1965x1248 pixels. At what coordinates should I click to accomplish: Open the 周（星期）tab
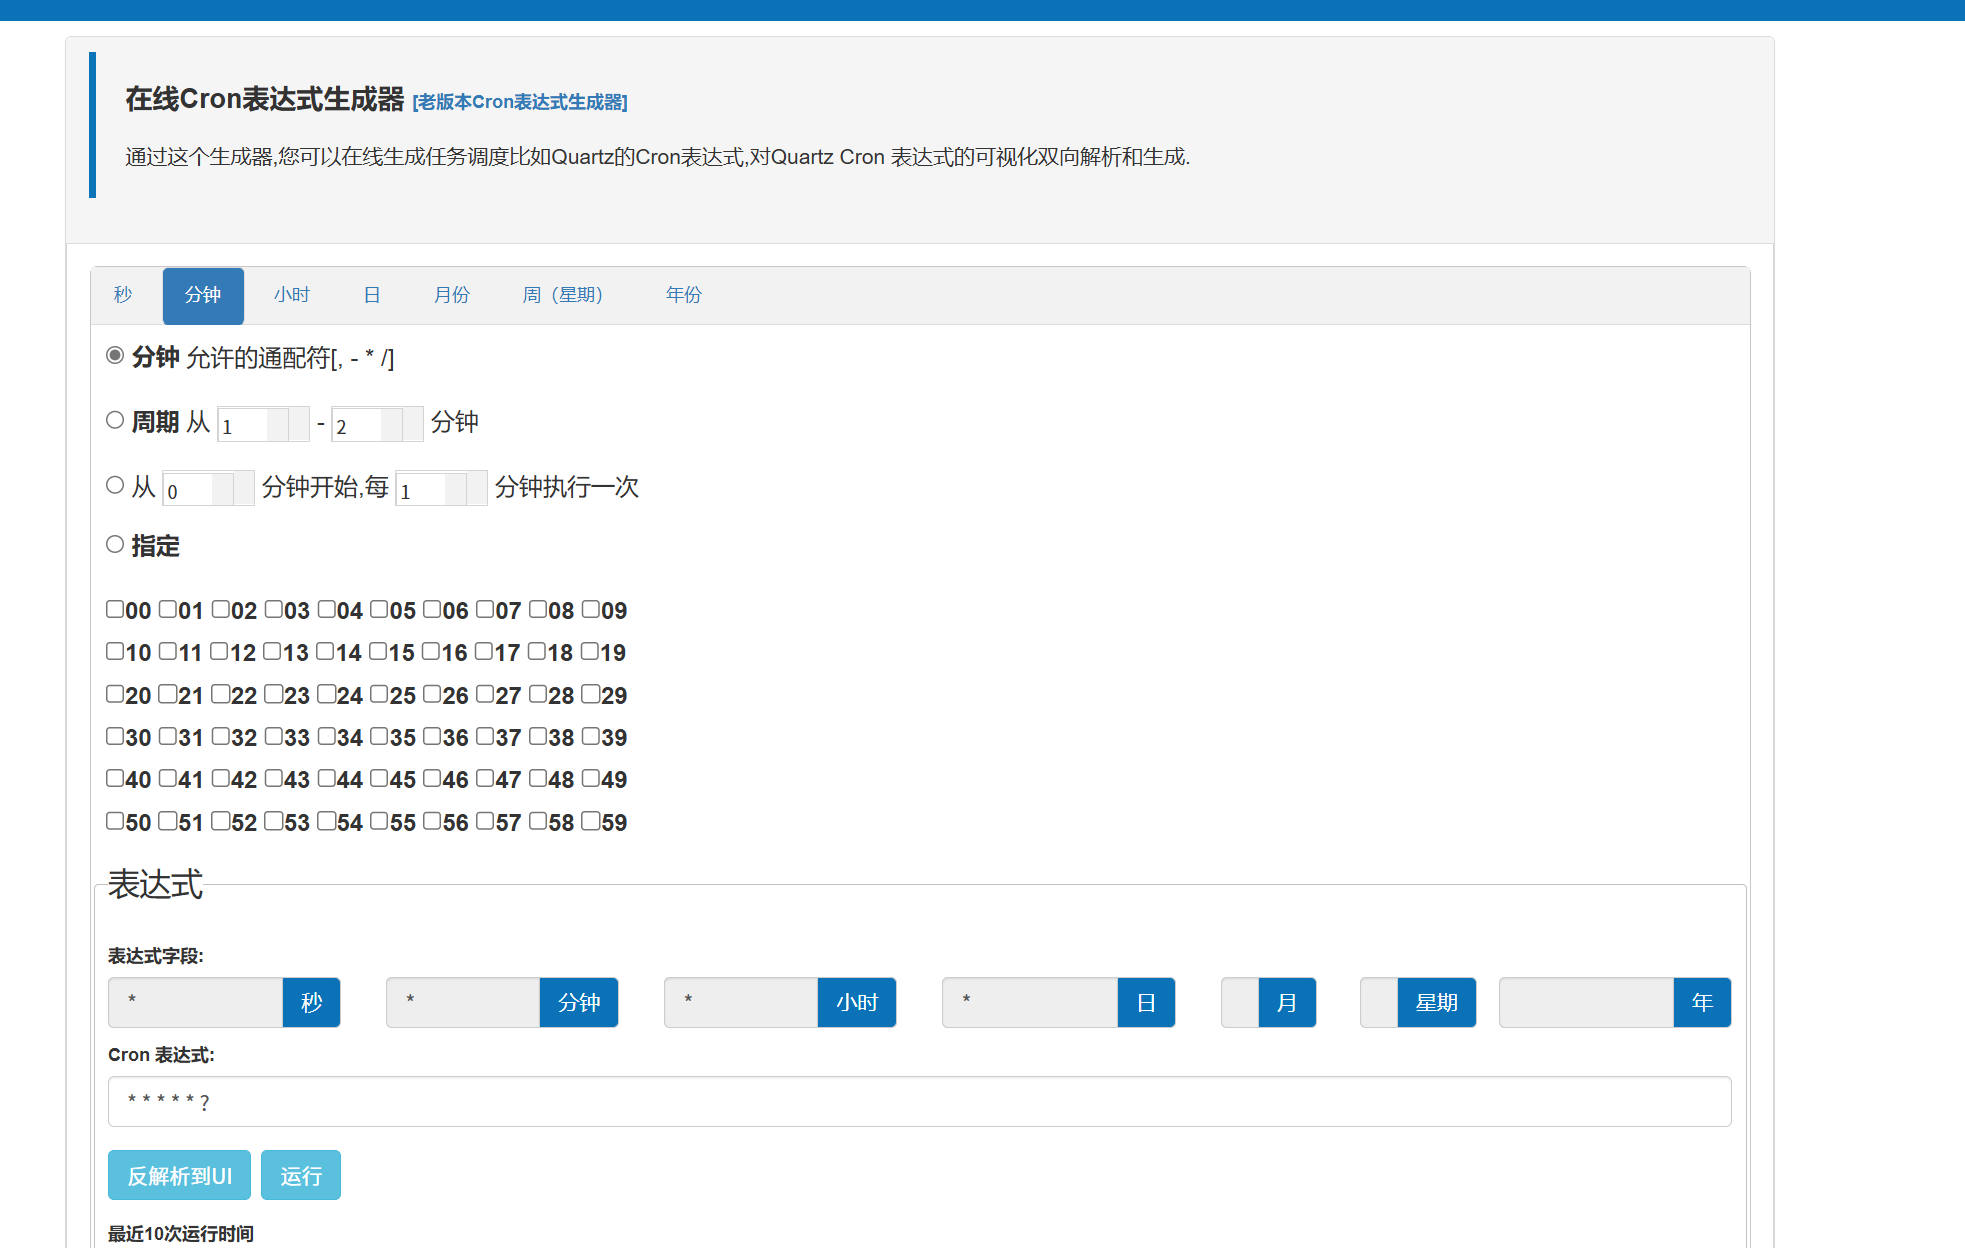(563, 295)
